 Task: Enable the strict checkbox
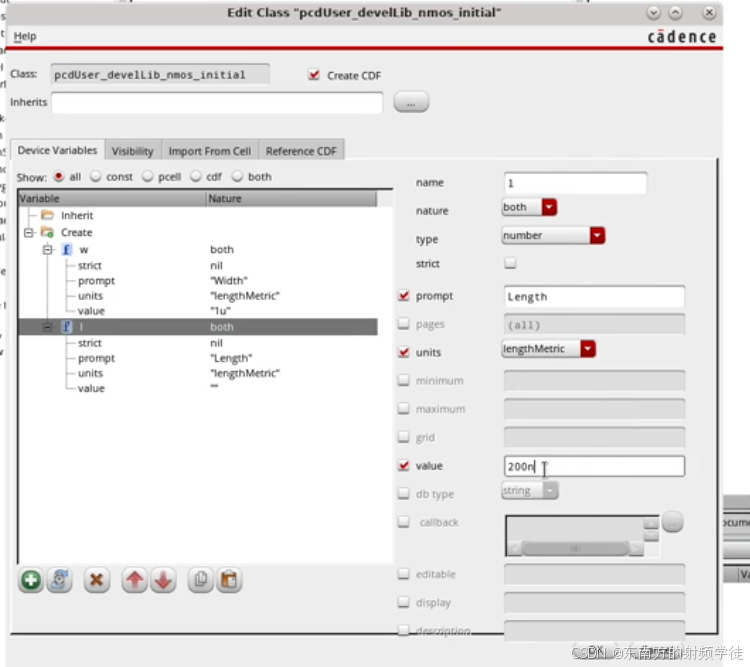tap(510, 263)
